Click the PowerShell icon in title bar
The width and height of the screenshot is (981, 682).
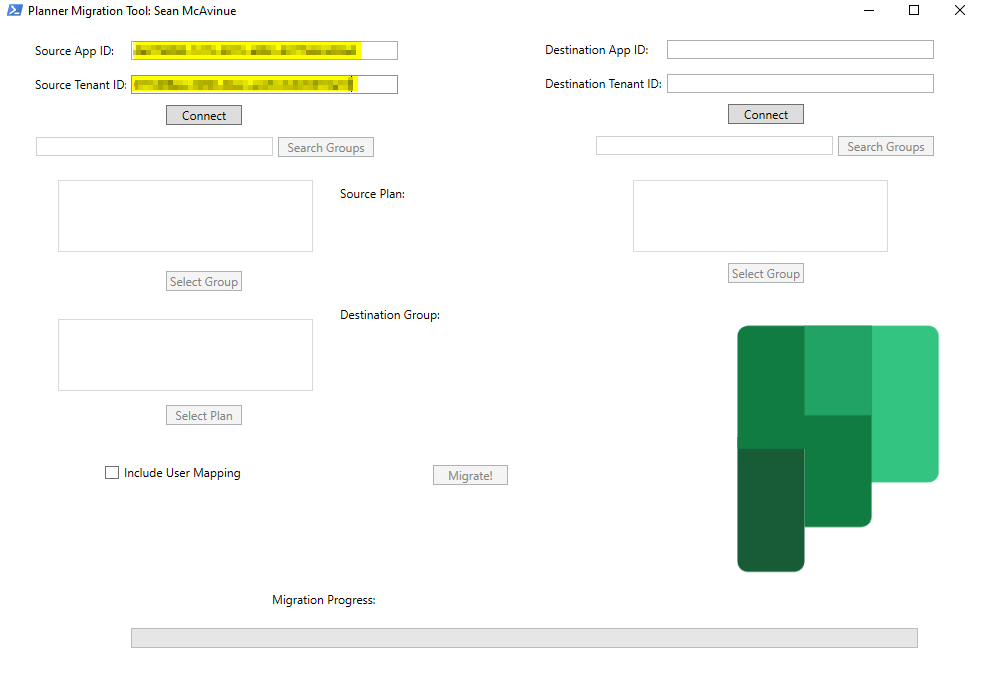coord(15,11)
